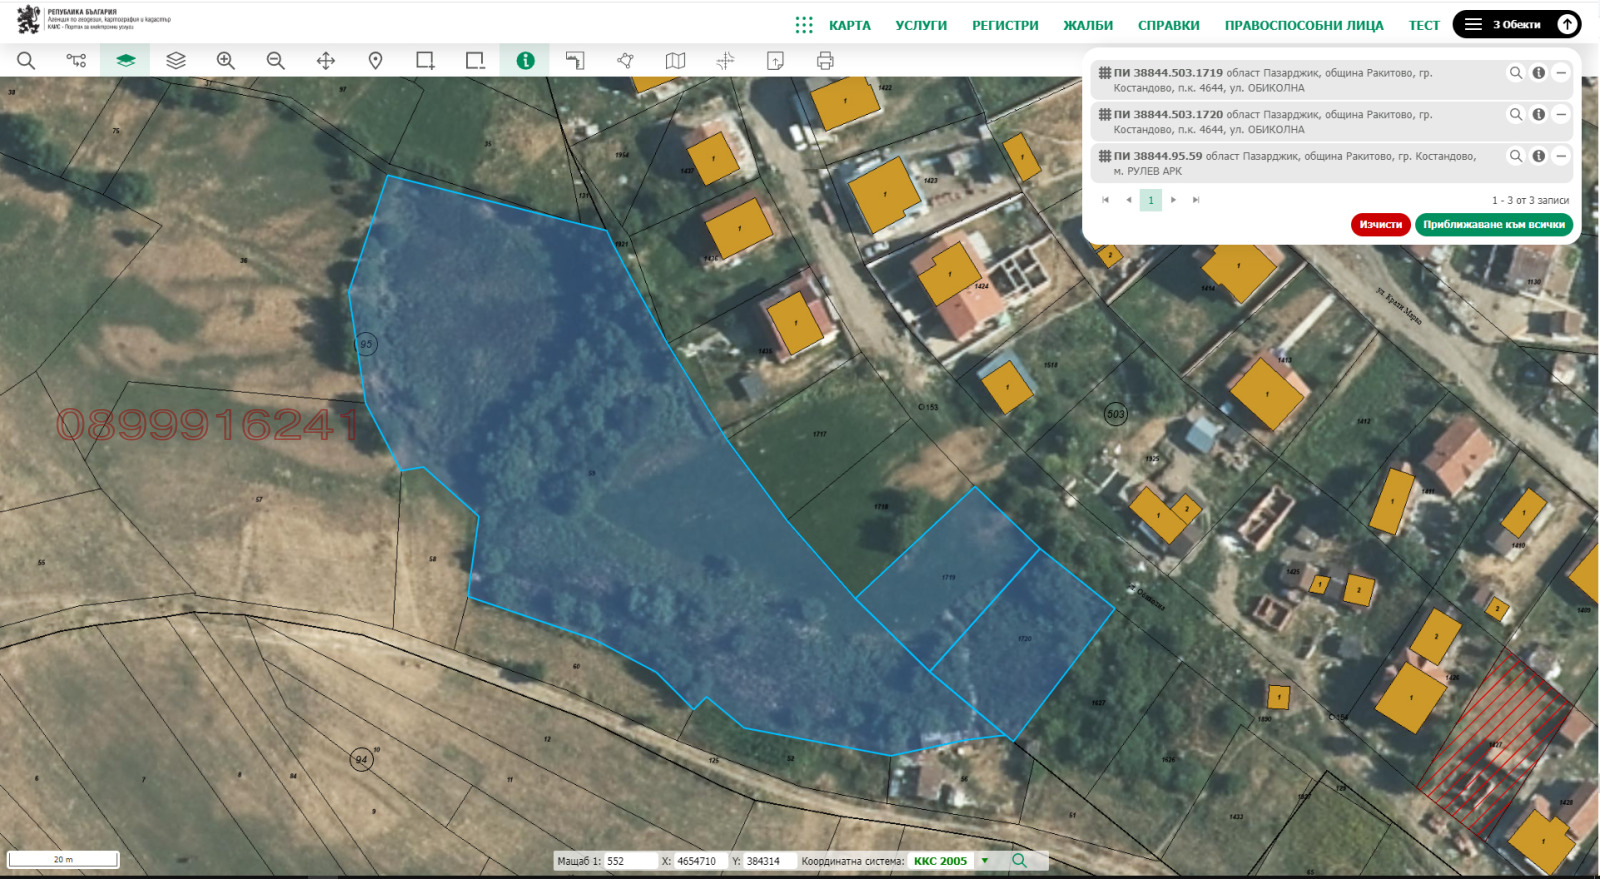Open the nine-dot apps grid menu
Image resolution: width=1600 pixels, height=879 pixels.
pos(804,25)
